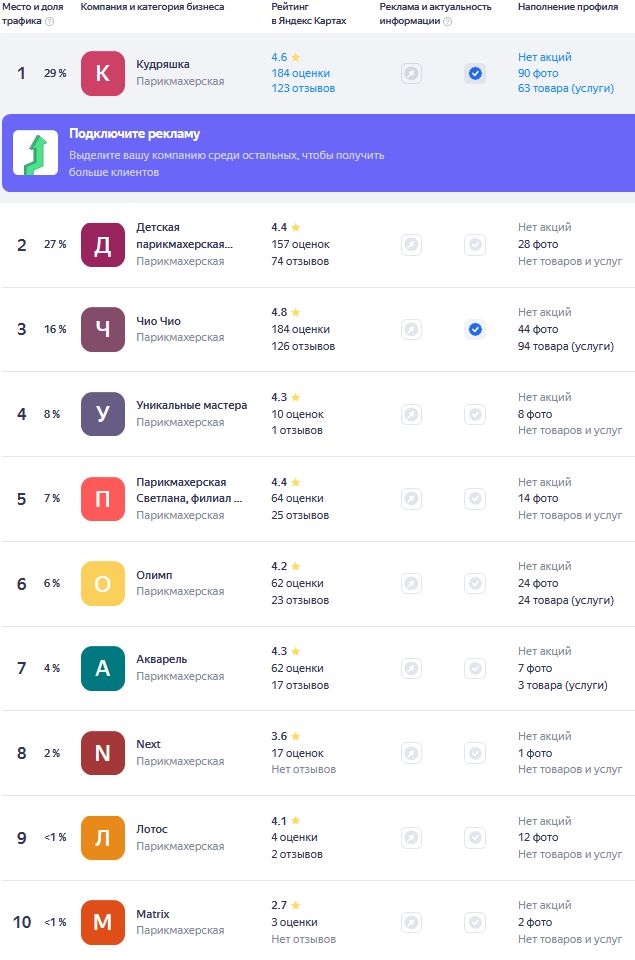This screenshot has width=635, height=960.
Task: Click the Акварель teal logo icon
Action: click(x=103, y=669)
